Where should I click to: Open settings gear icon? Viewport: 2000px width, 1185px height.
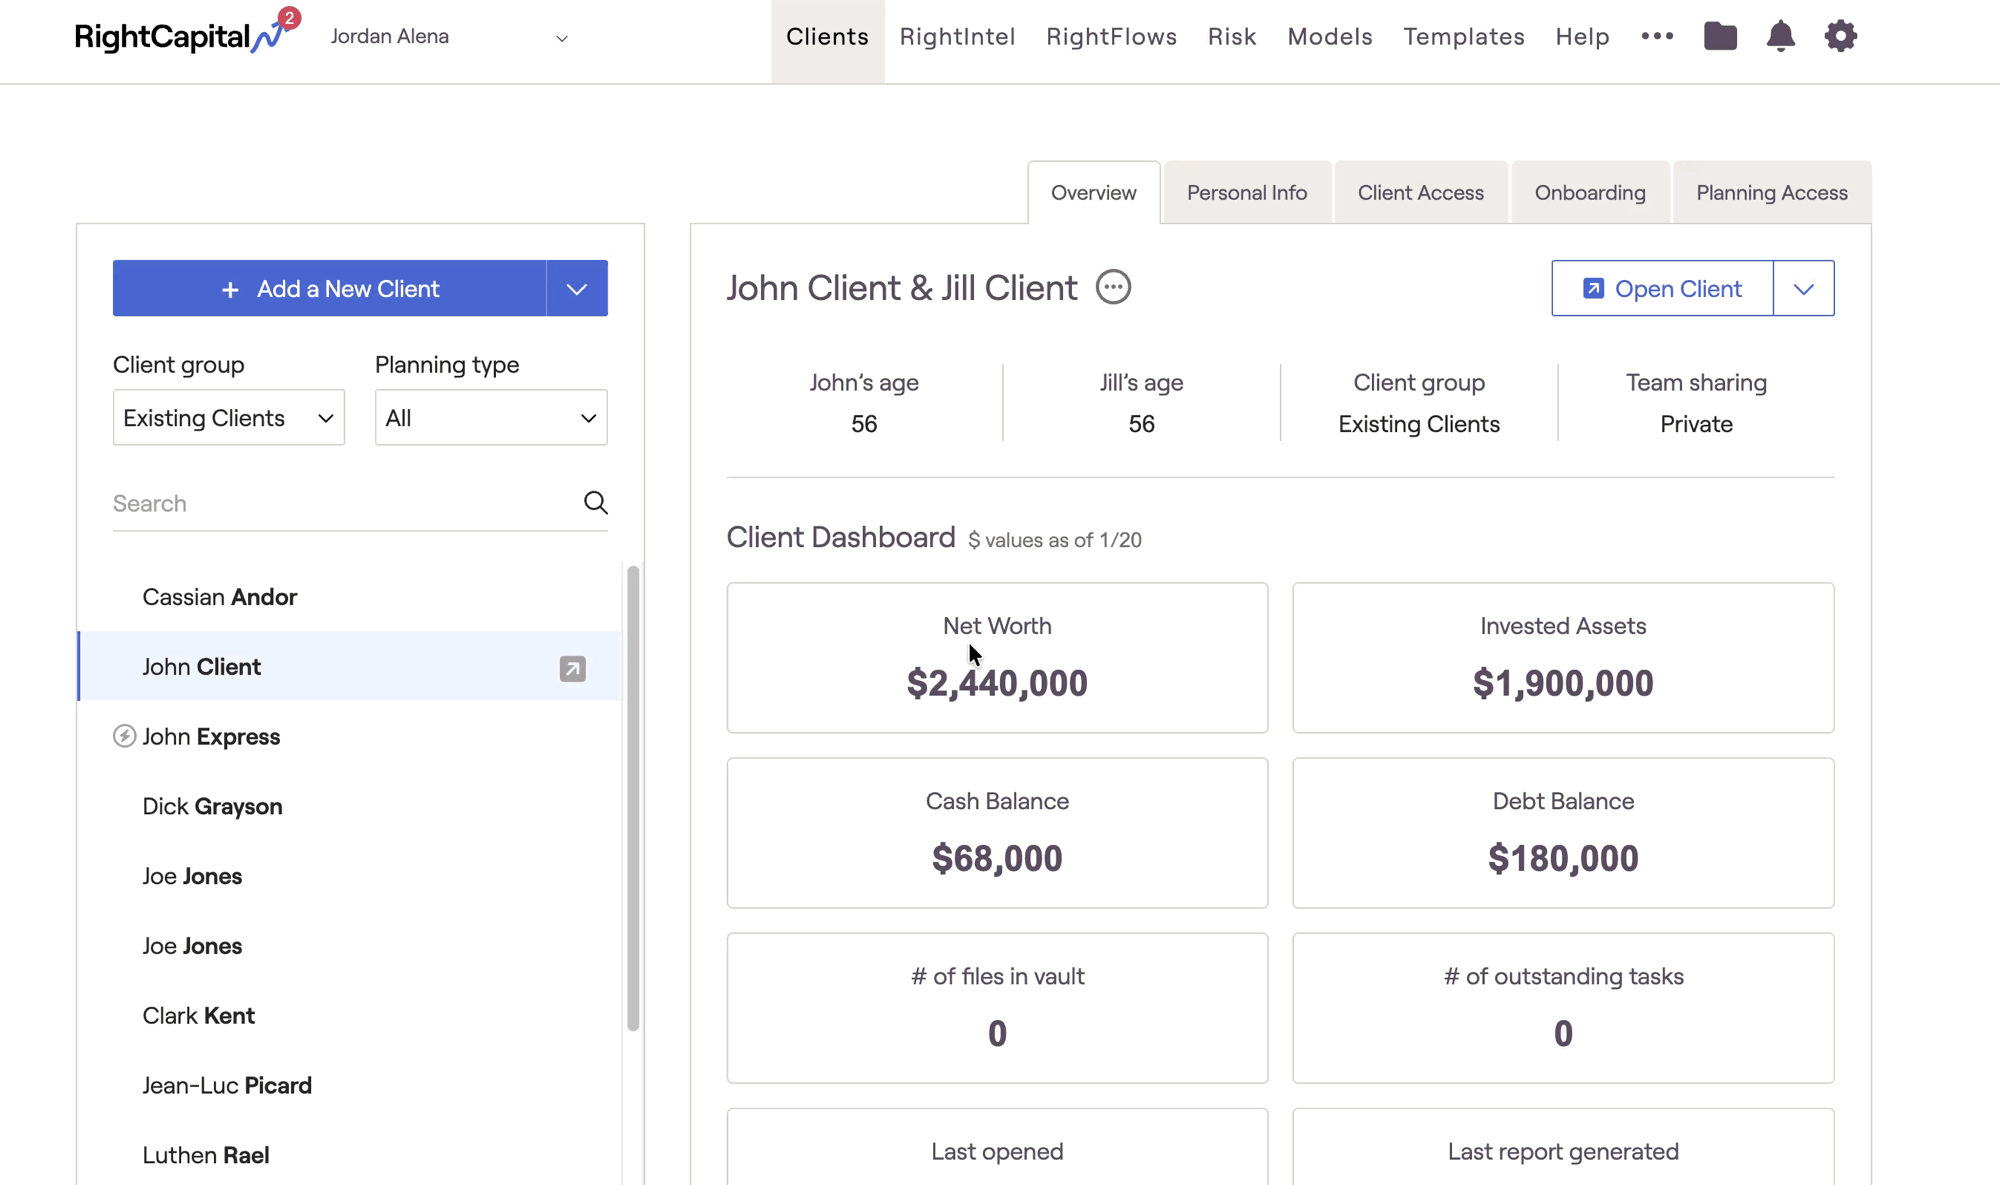pyautogui.click(x=1840, y=36)
